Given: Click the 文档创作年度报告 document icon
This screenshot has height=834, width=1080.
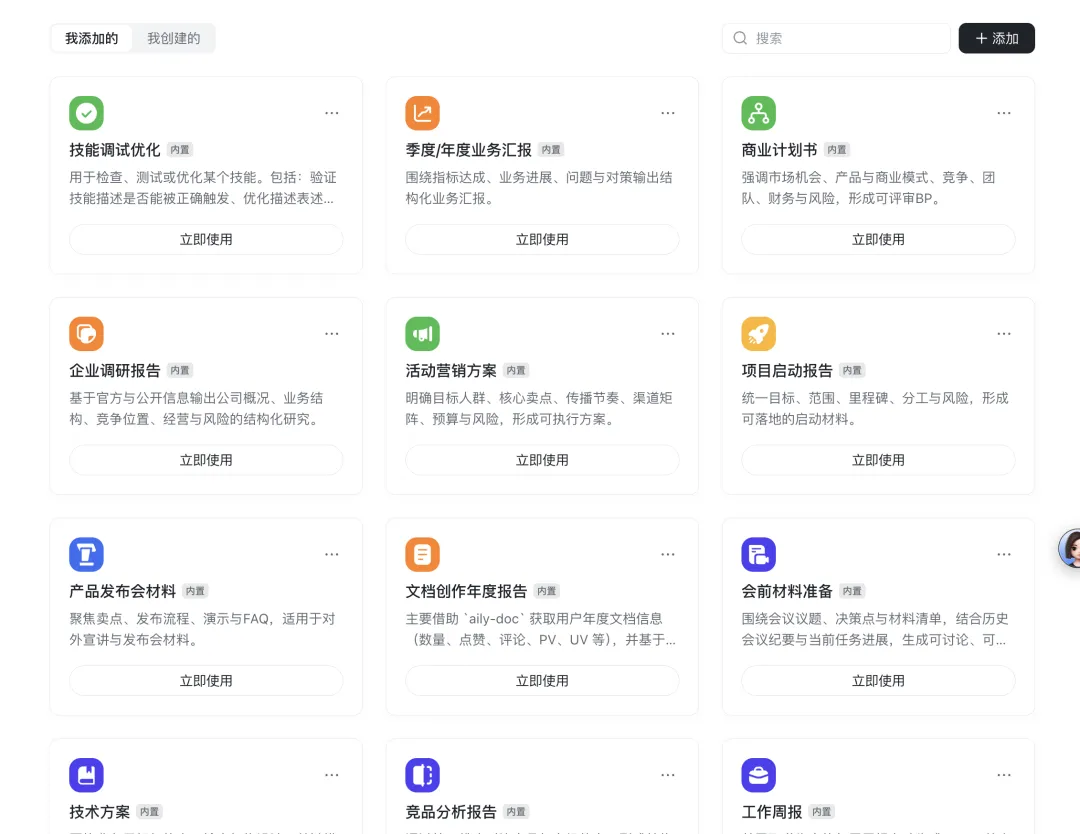Looking at the screenshot, I should (422, 554).
